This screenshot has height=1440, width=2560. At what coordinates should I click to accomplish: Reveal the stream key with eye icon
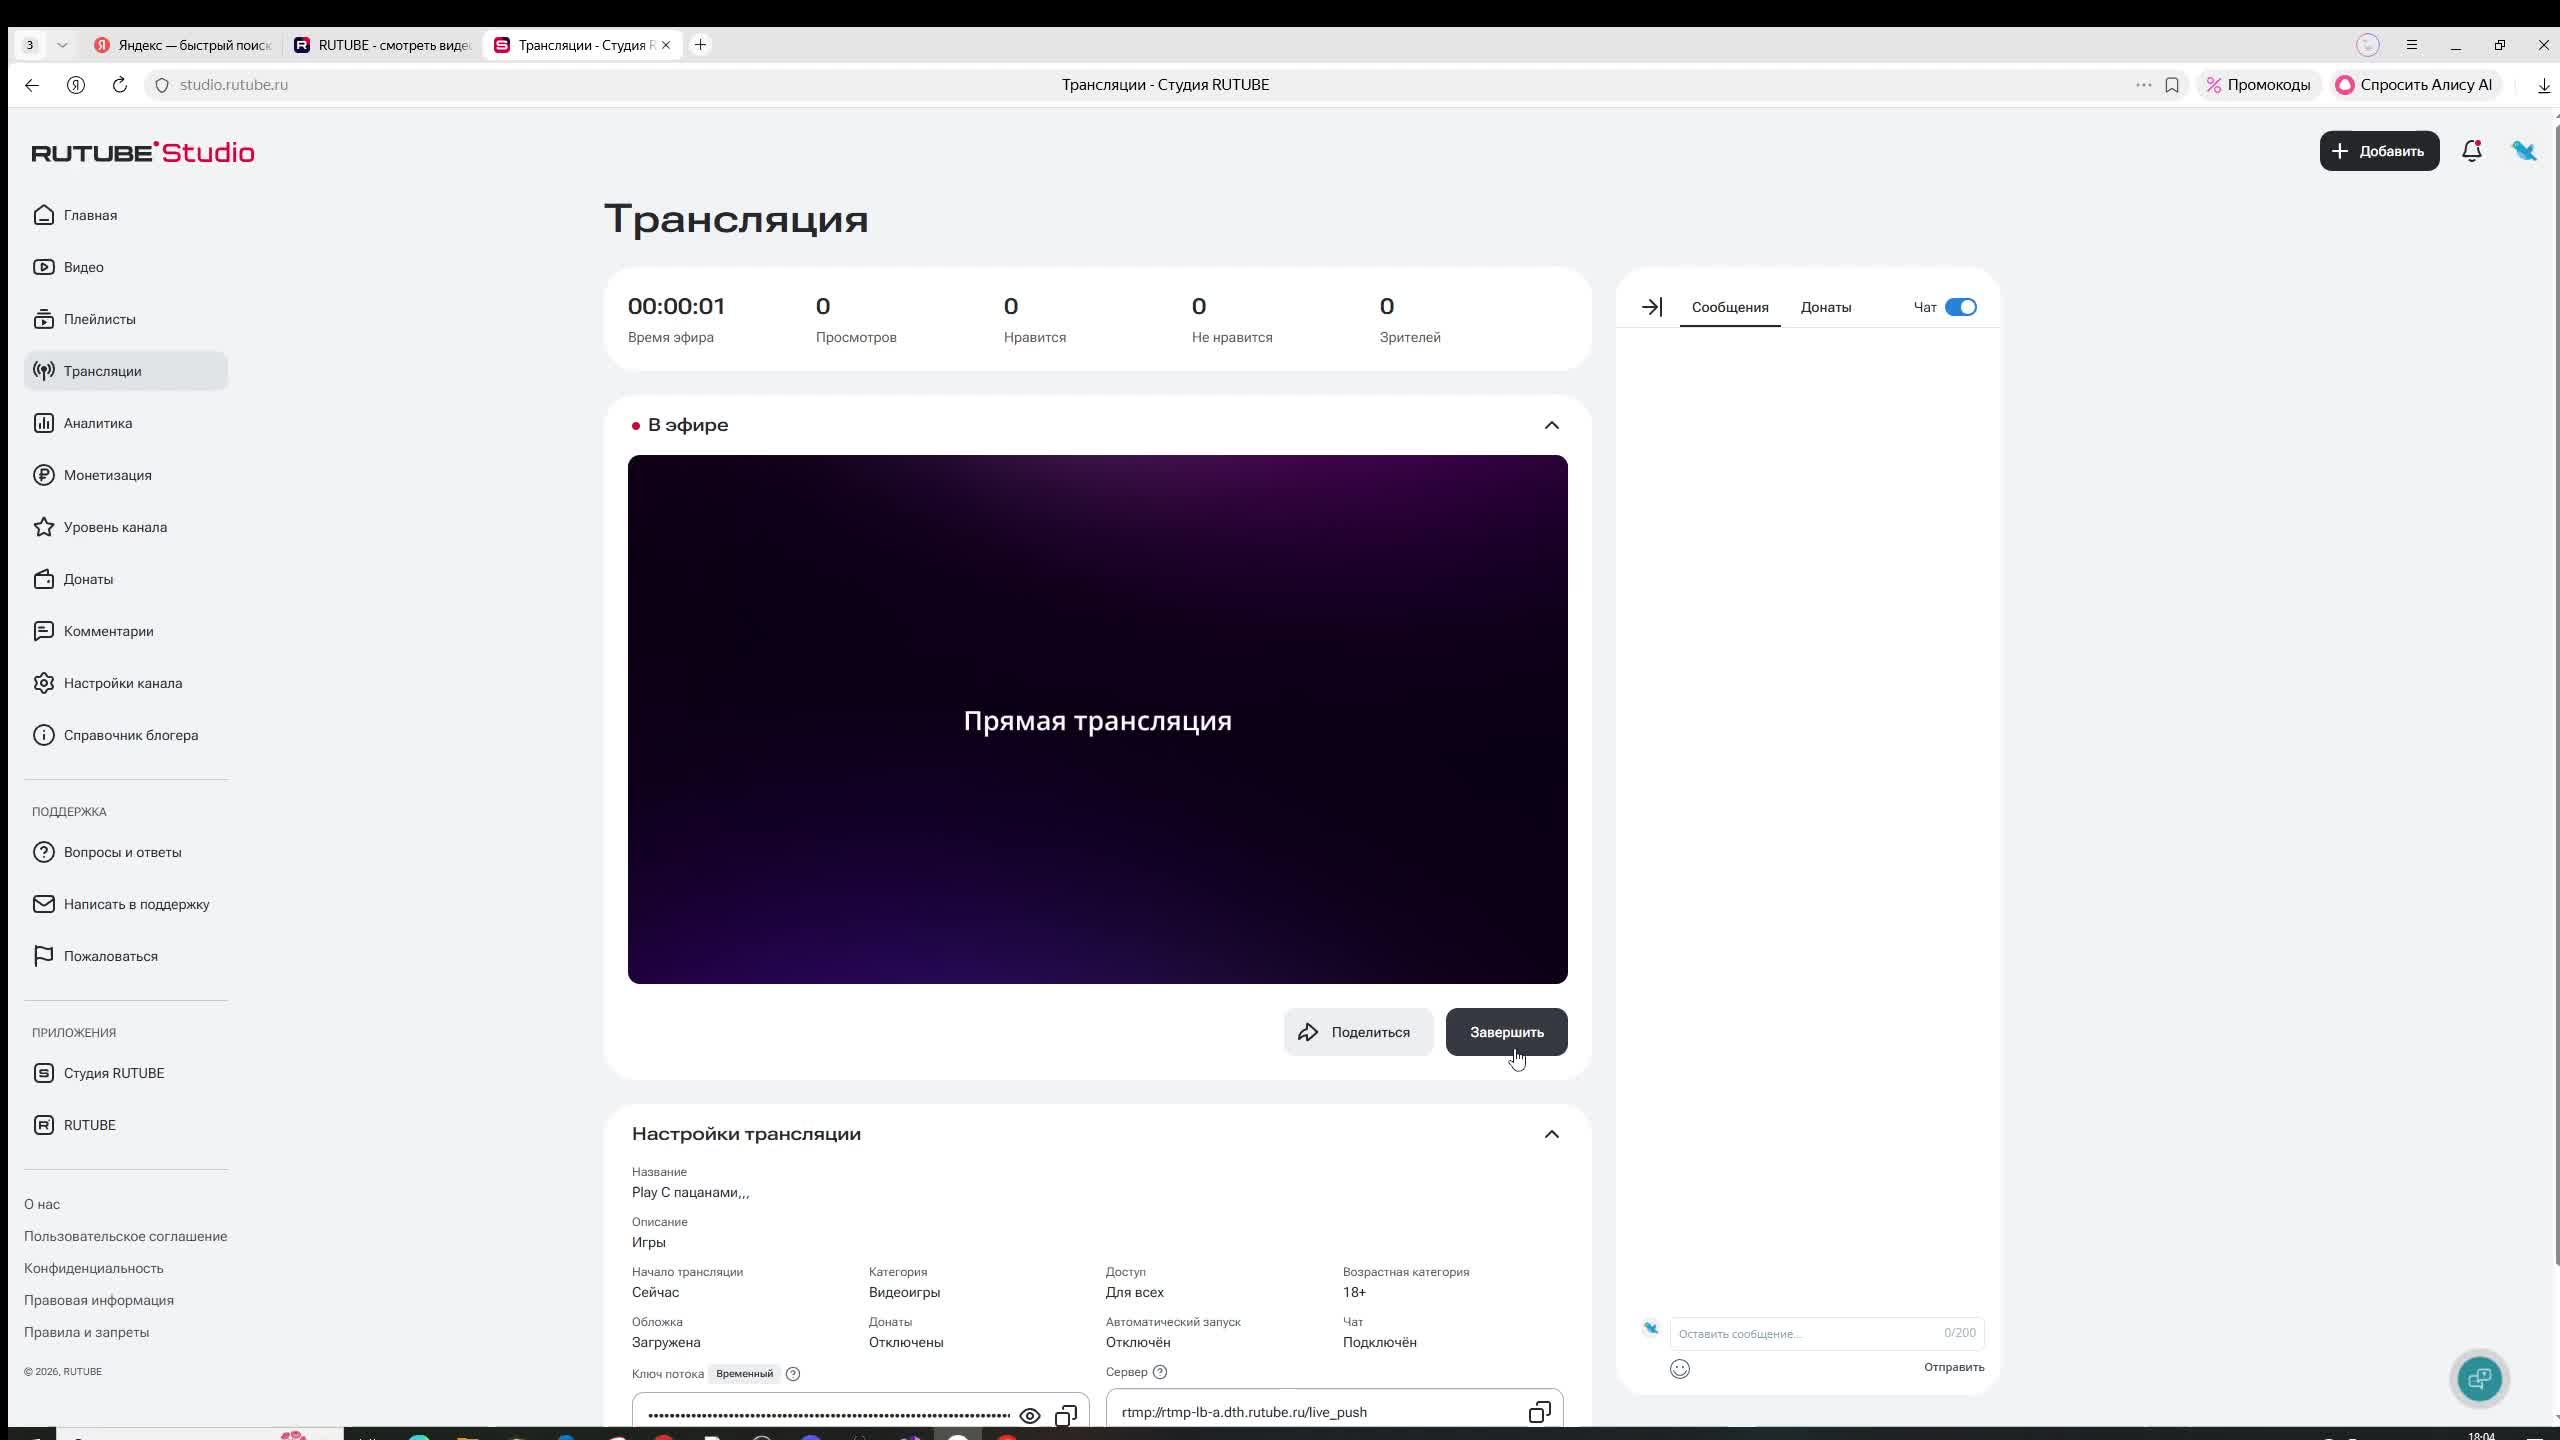(x=1029, y=1415)
